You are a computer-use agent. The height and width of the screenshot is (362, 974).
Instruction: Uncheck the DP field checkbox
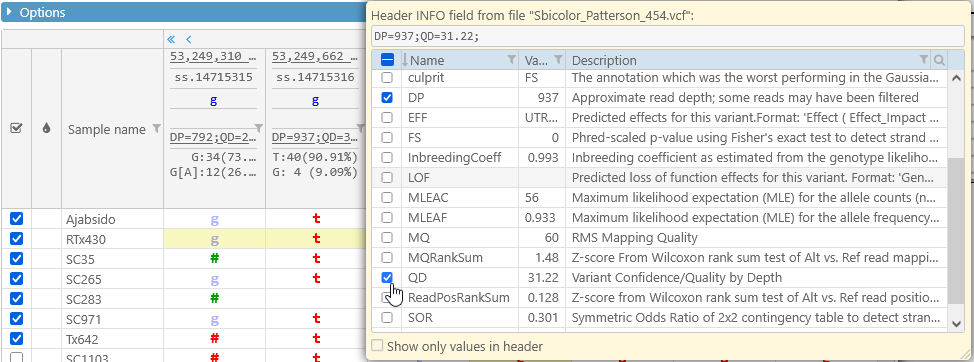click(x=387, y=97)
